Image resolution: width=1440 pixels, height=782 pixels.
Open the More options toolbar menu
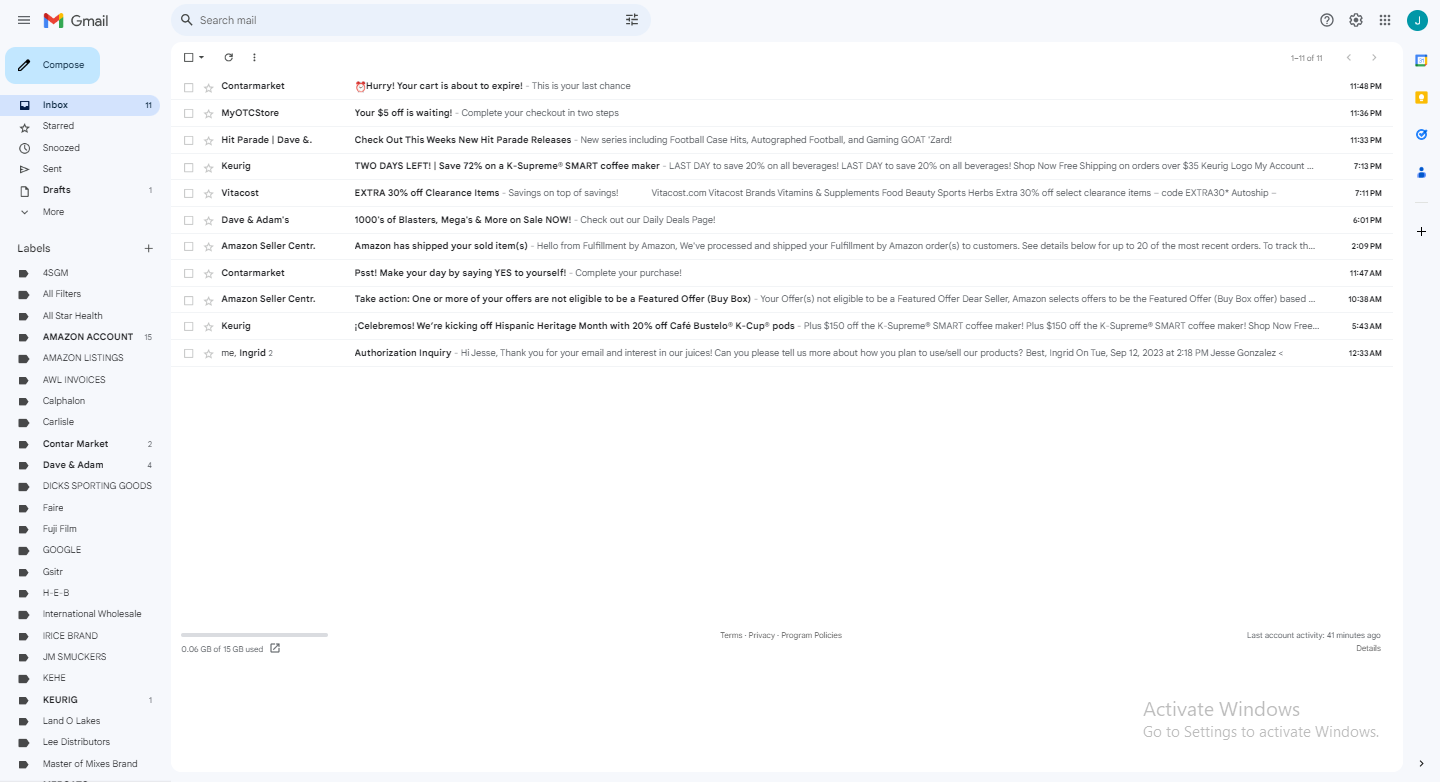tap(254, 58)
